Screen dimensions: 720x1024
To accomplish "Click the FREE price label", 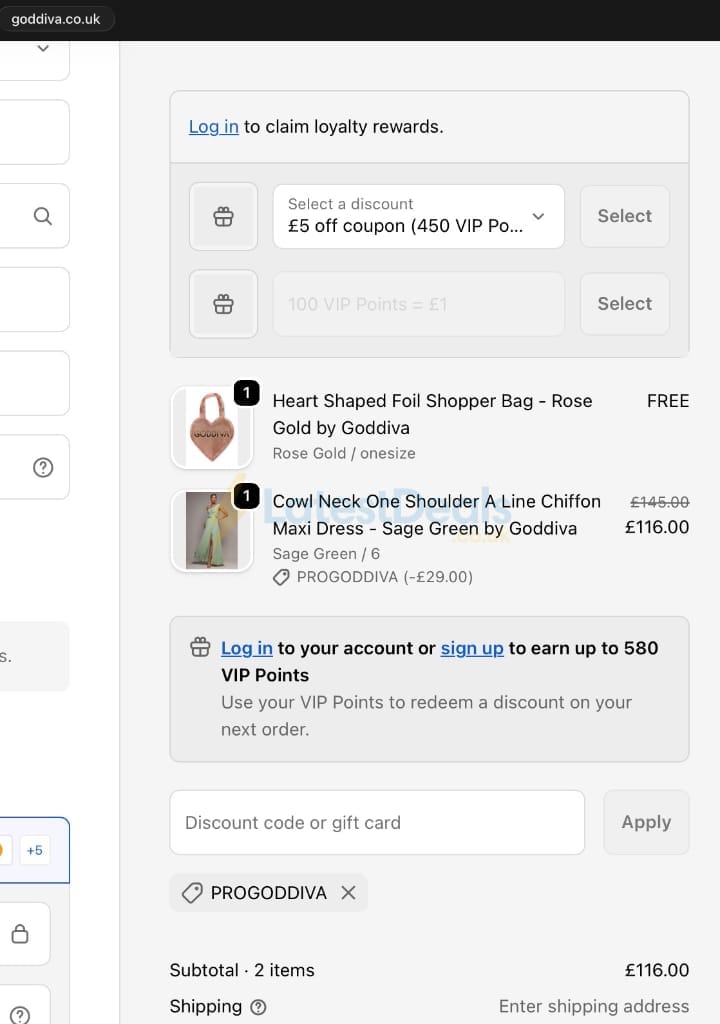I will pos(668,401).
